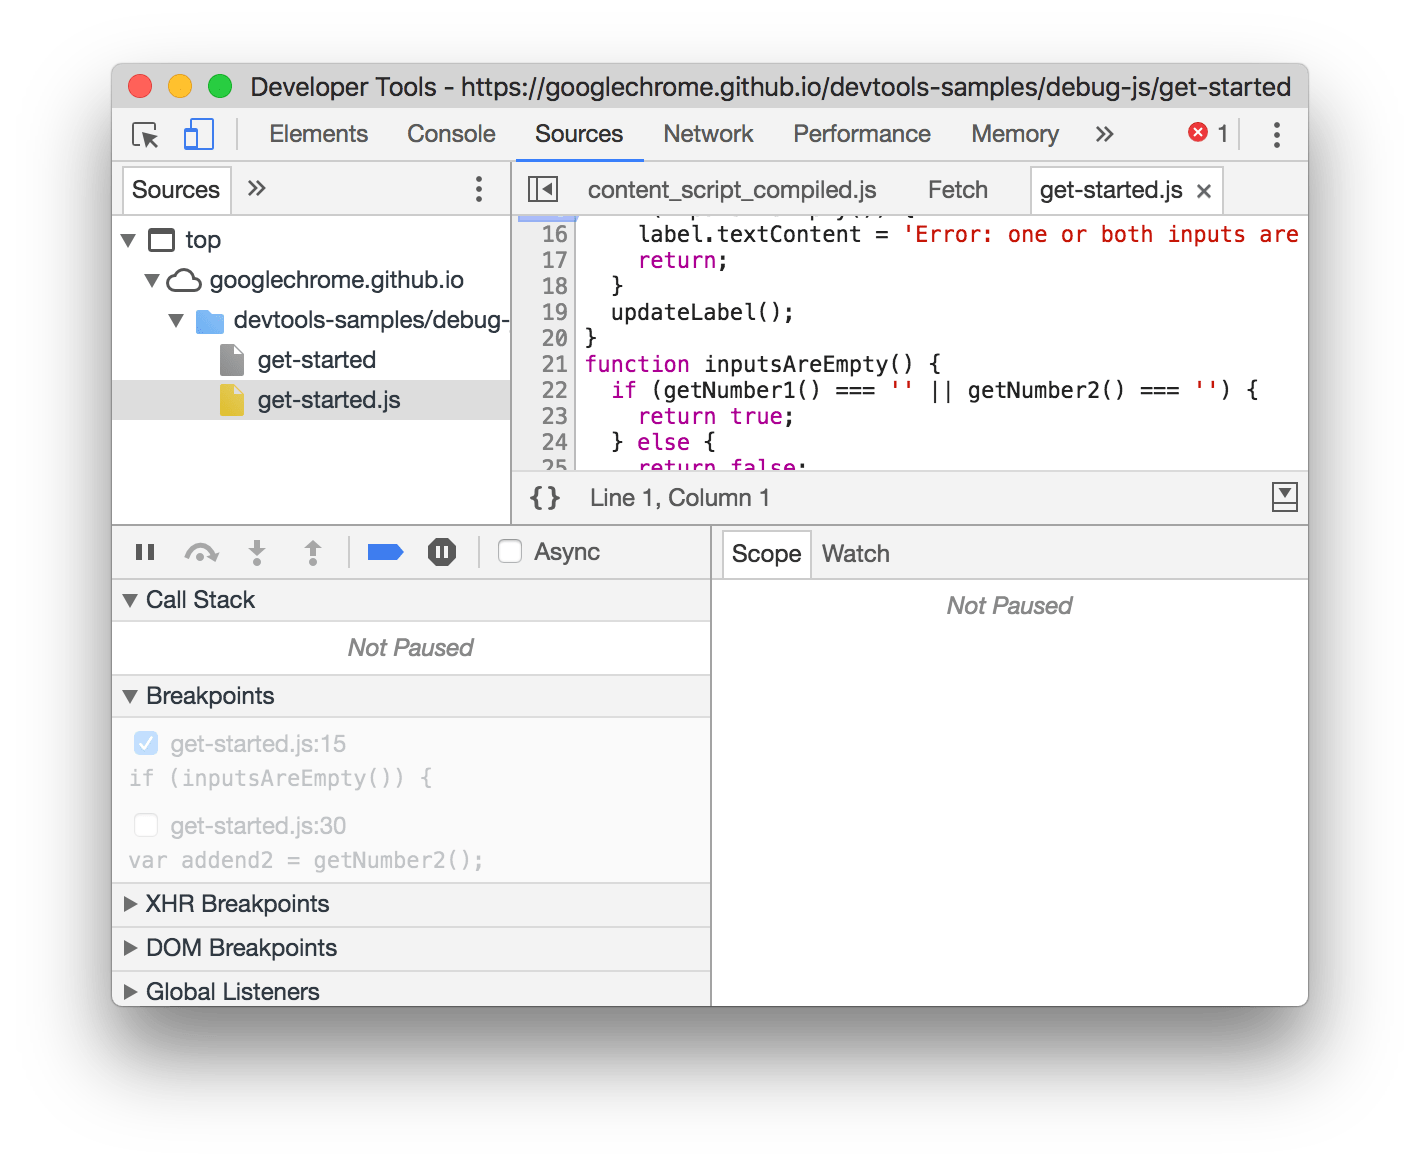Toggle the device toolbar icon
The image size is (1420, 1166).
pyautogui.click(x=199, y=134)
